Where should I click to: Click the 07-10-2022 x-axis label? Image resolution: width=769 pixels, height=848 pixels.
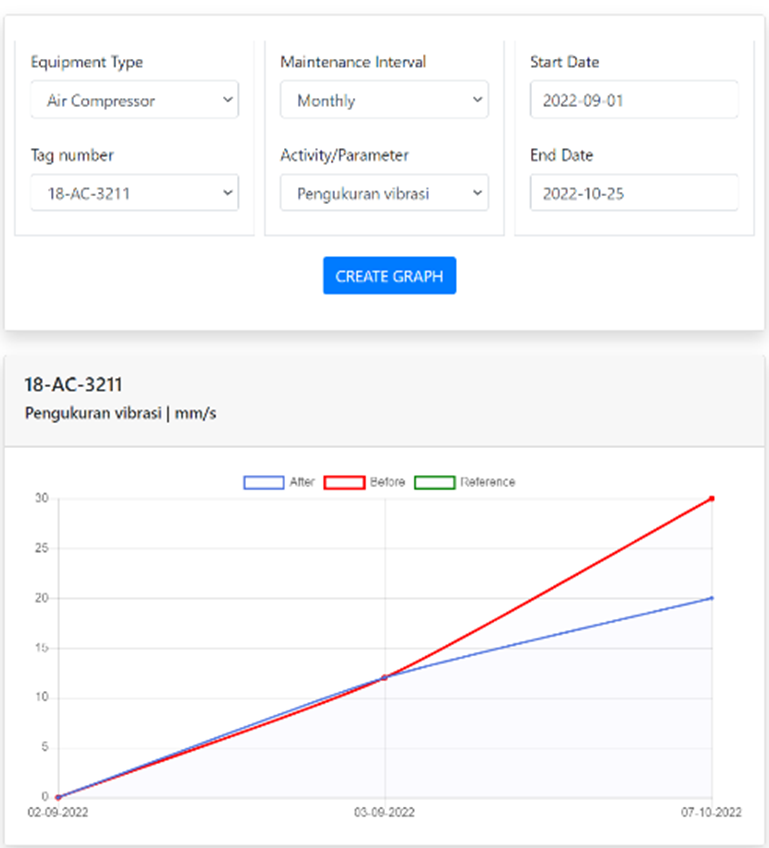(x=711, y=813)
